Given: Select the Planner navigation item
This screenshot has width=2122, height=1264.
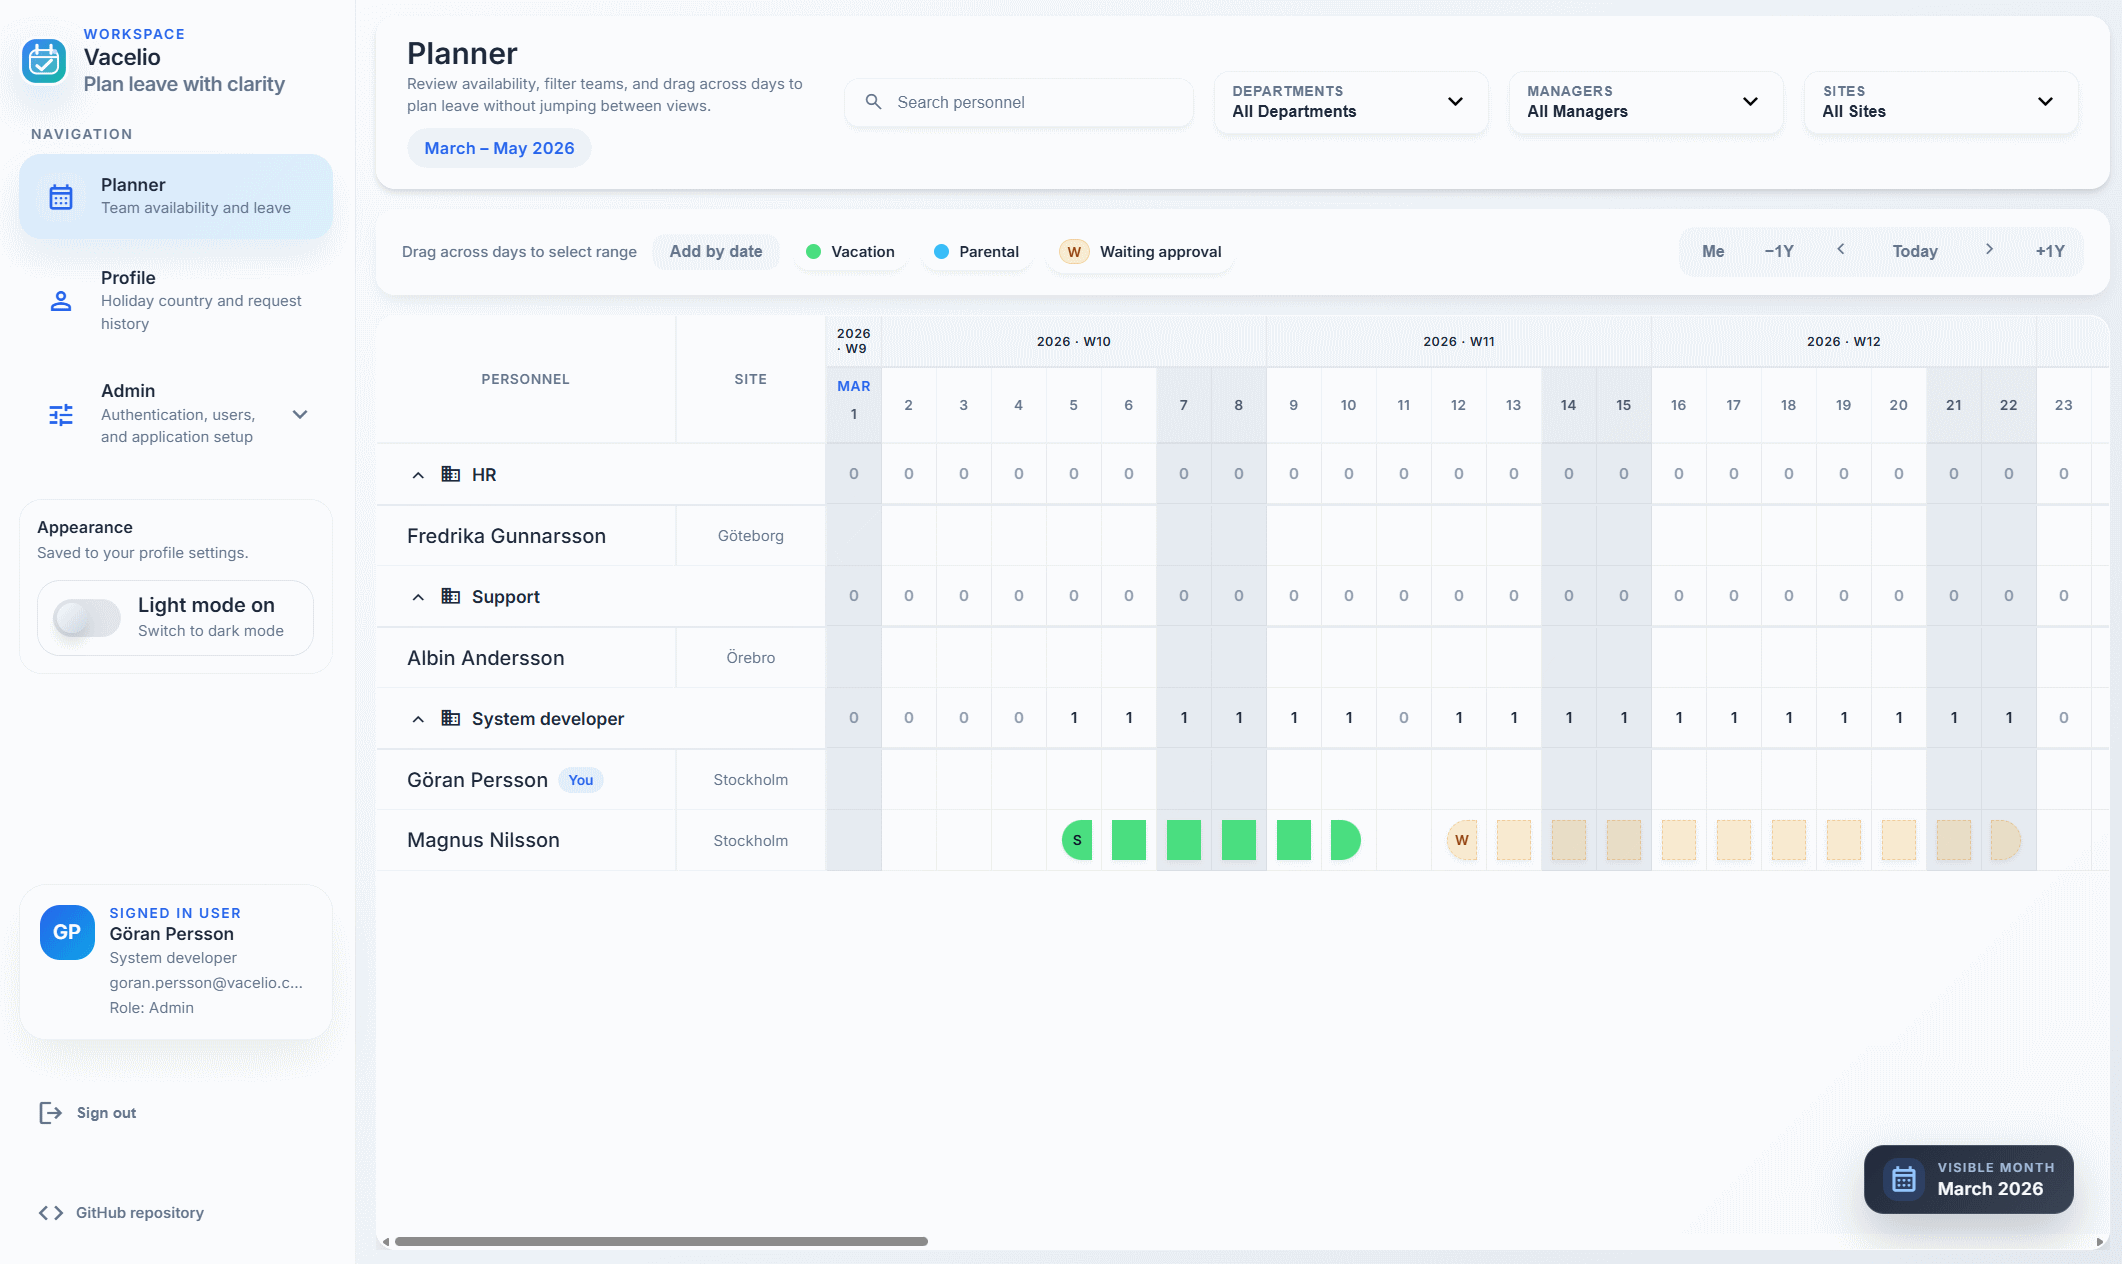Looking at the screenshot, I should point(175,196).
